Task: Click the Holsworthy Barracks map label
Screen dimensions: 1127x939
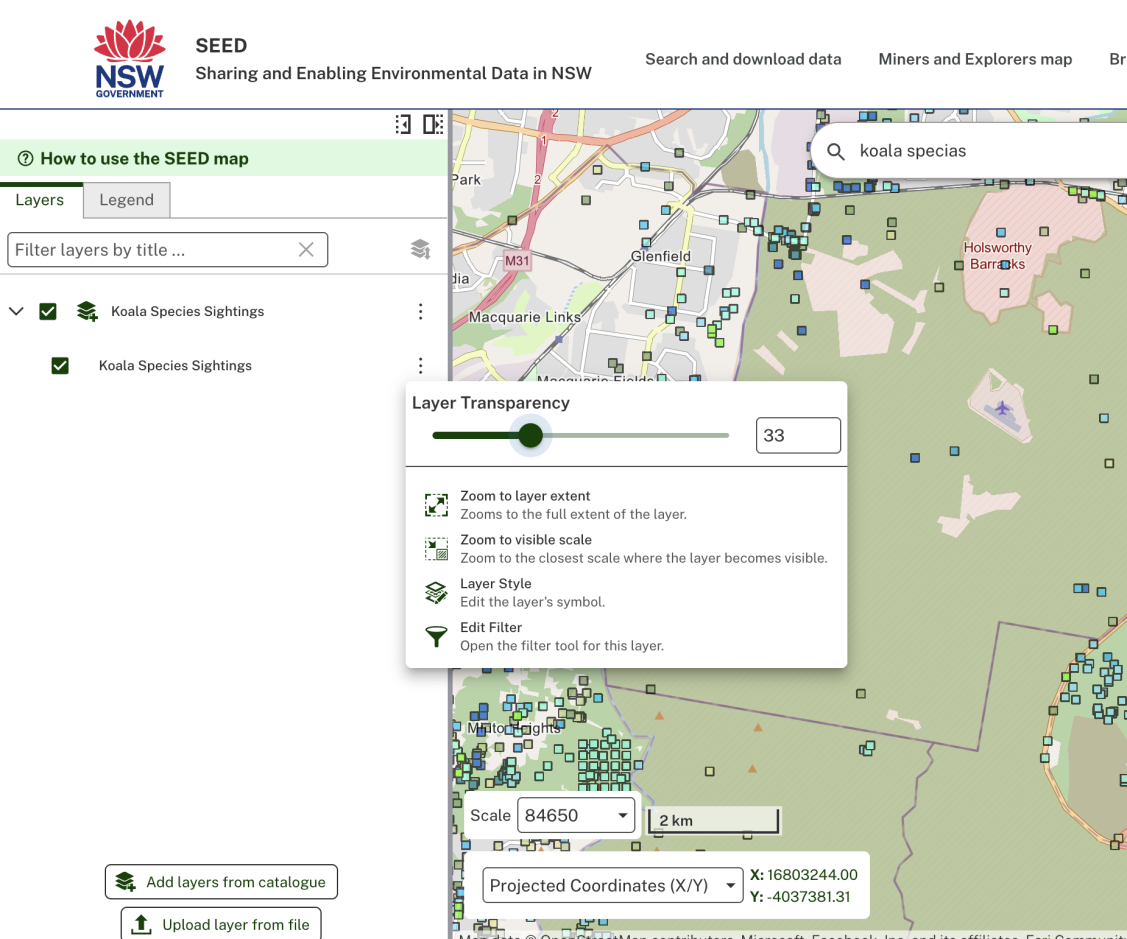Action: click(997, 256)
